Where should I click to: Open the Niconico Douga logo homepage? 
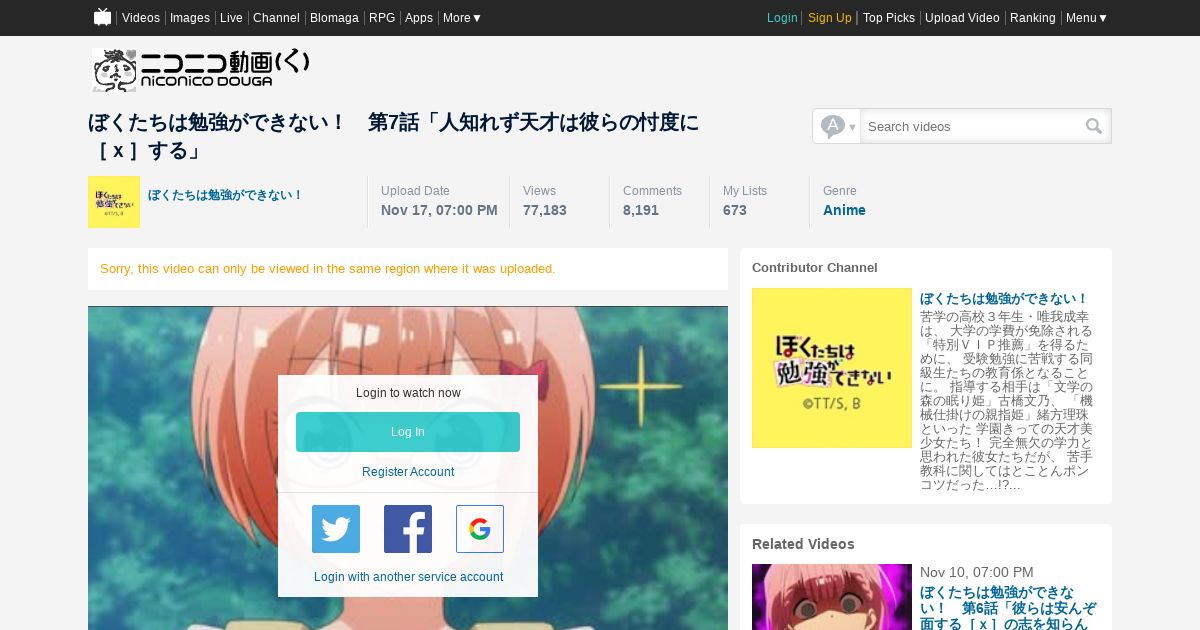(201, 70)
